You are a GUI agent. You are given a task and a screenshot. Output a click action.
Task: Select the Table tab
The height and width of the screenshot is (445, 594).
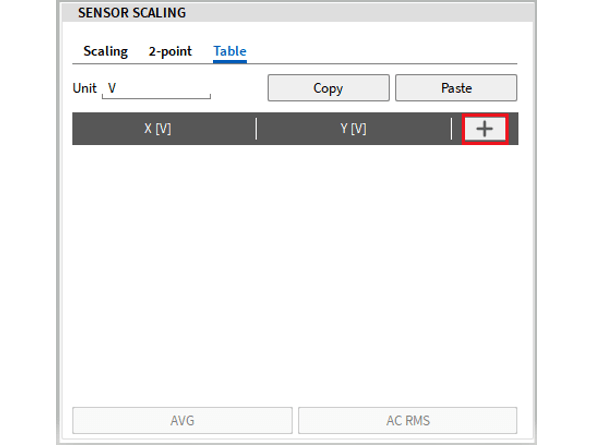click(x=230, y=51)
